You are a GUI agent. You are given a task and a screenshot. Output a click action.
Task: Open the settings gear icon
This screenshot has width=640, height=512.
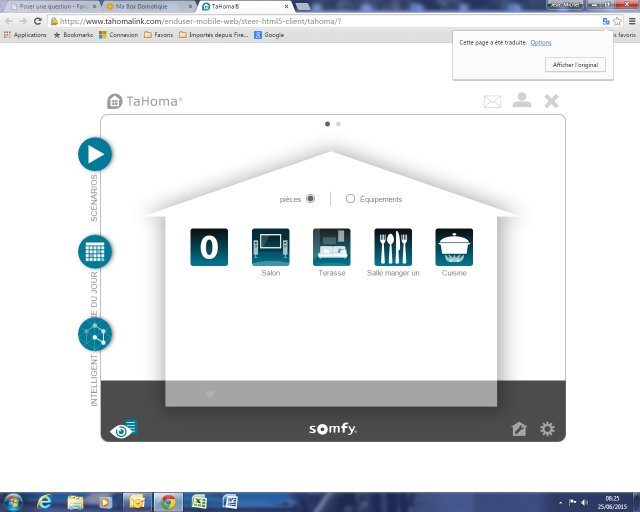547,429
